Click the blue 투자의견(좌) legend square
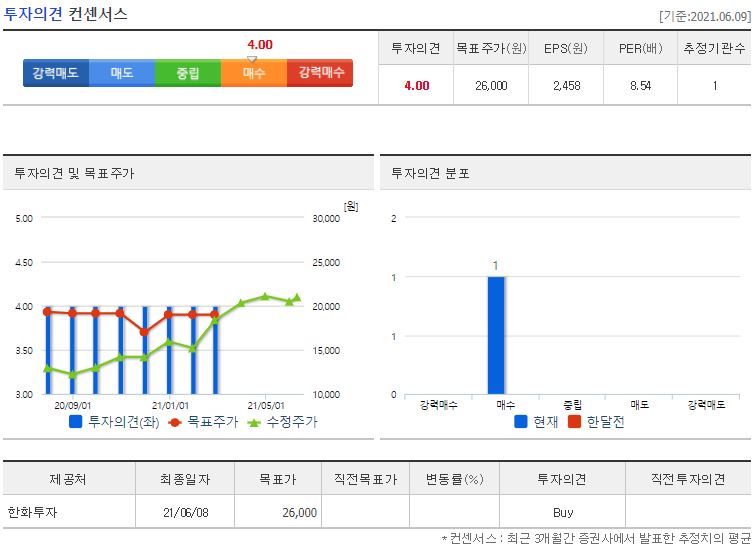Image resolution: width=756 pixels, height=551 pixels. pyautogui.click(x=76, y=422)
